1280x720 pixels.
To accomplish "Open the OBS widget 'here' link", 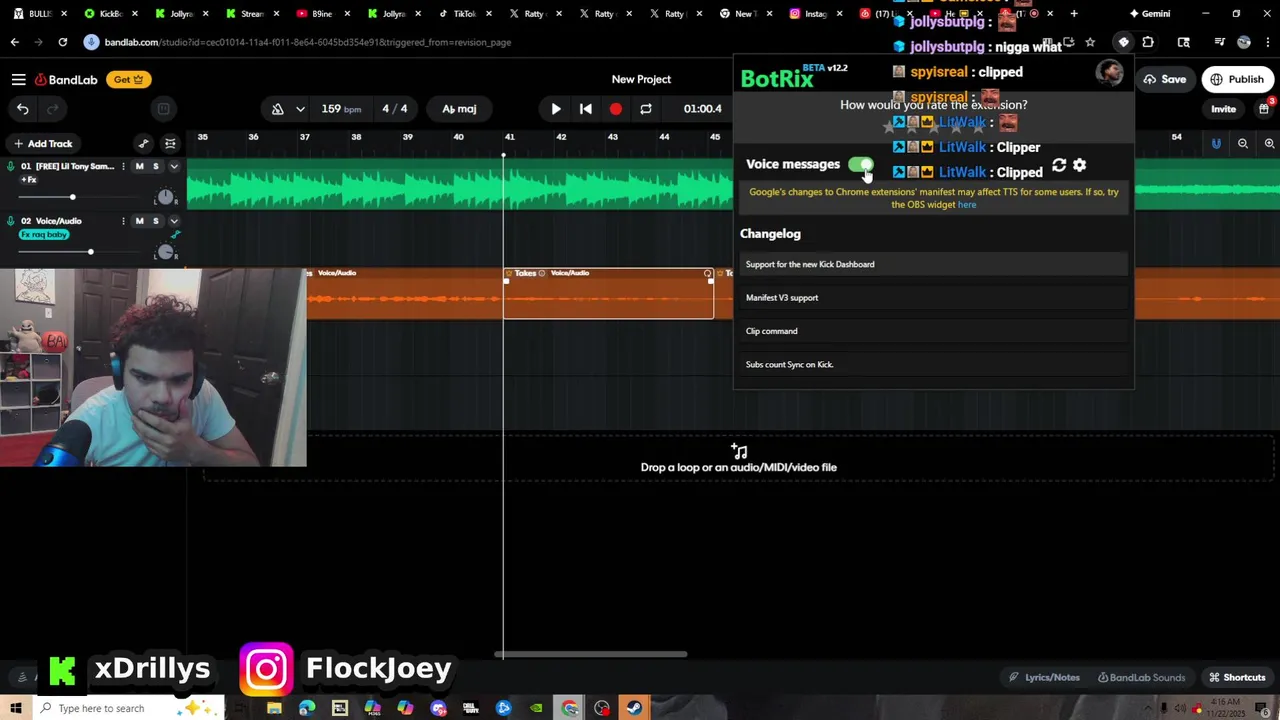I will point(966,205).
